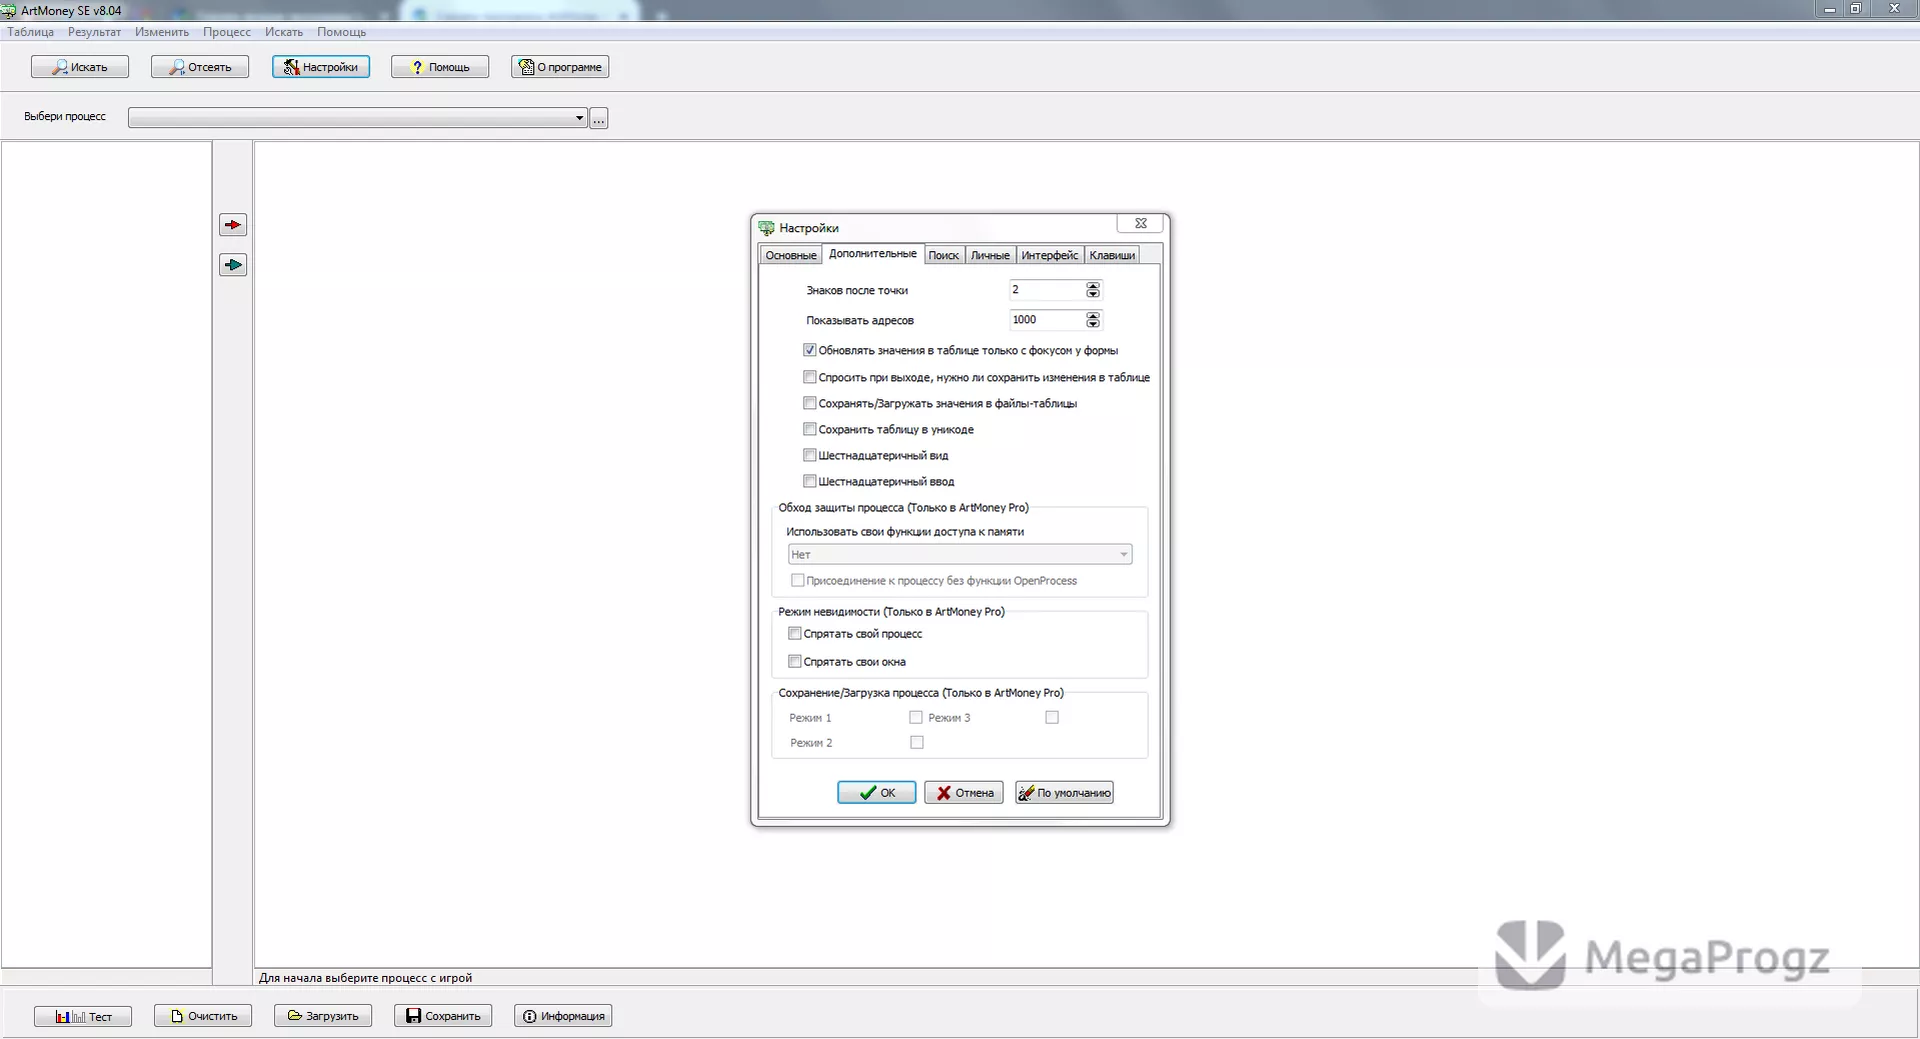Toggle Присоединение к процессу без функции OpenProcess
This screenshot has height=1039, width=1920.
[x=798, y=580]
